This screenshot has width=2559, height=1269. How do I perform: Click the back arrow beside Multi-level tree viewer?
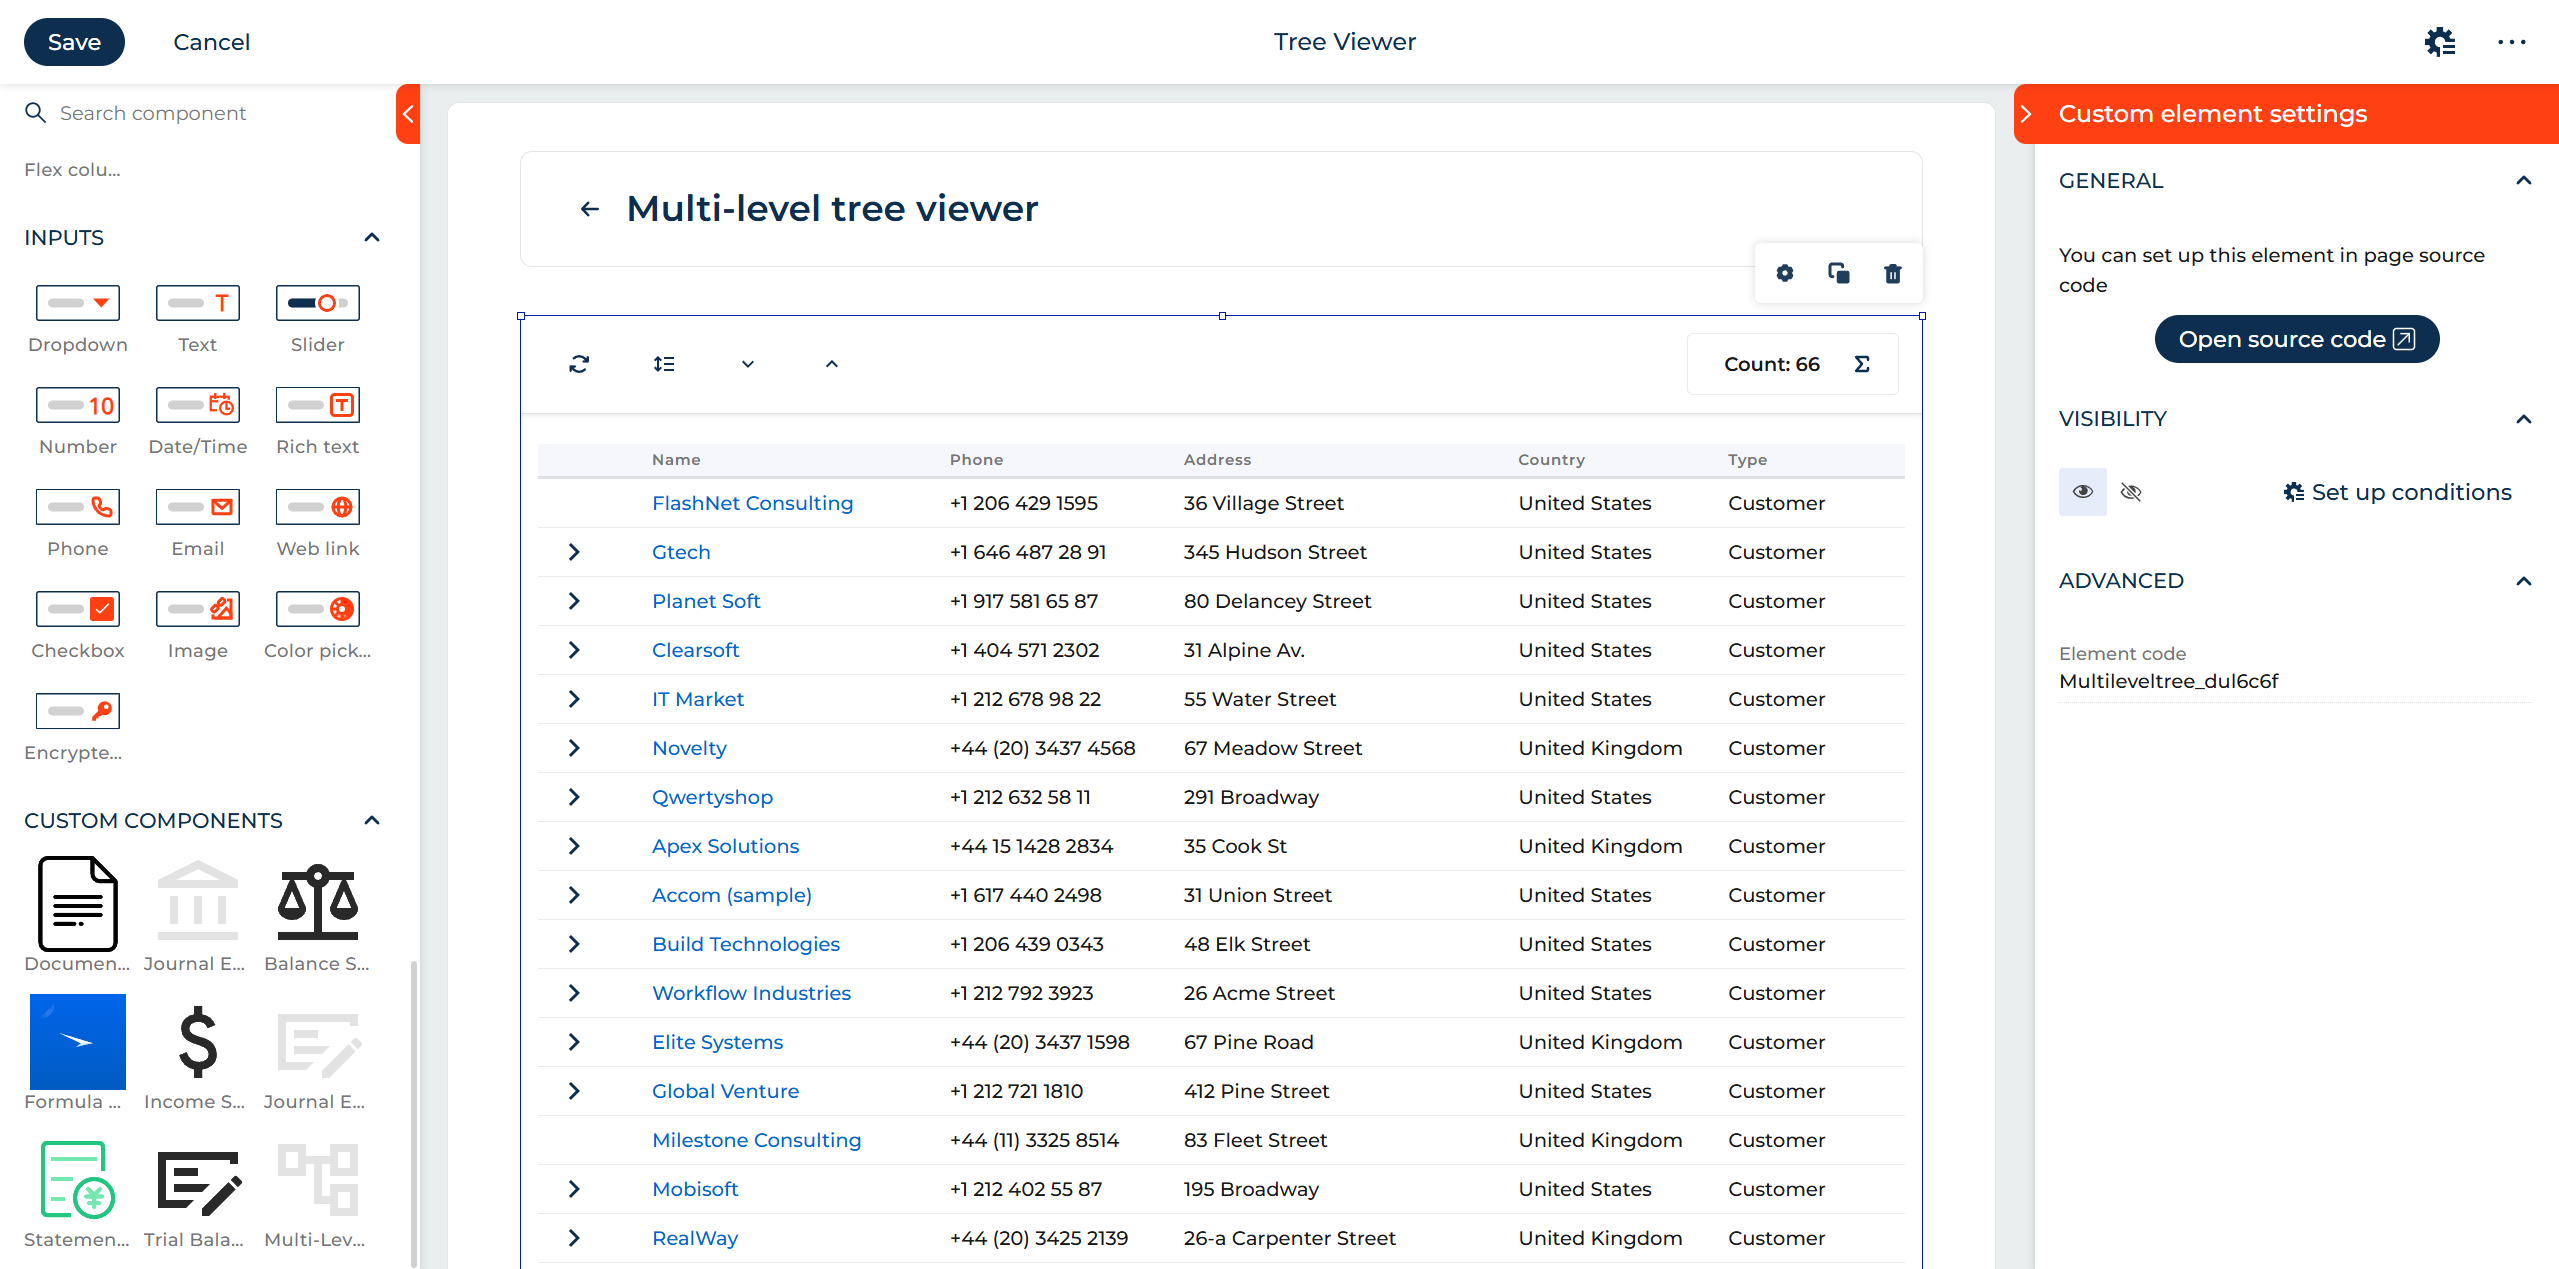point(590,209)
